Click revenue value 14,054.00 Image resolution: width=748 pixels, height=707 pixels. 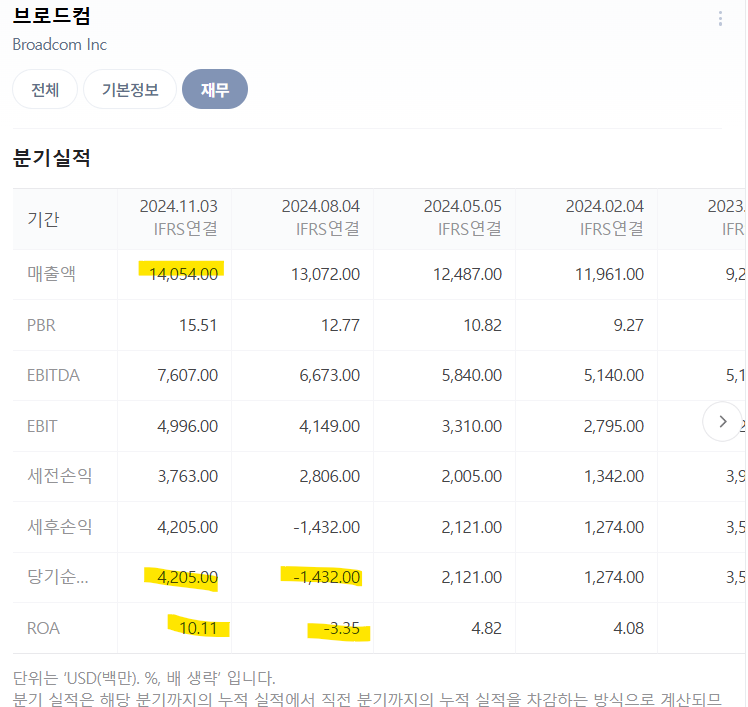pyautogui.click(x=183, y=274)
